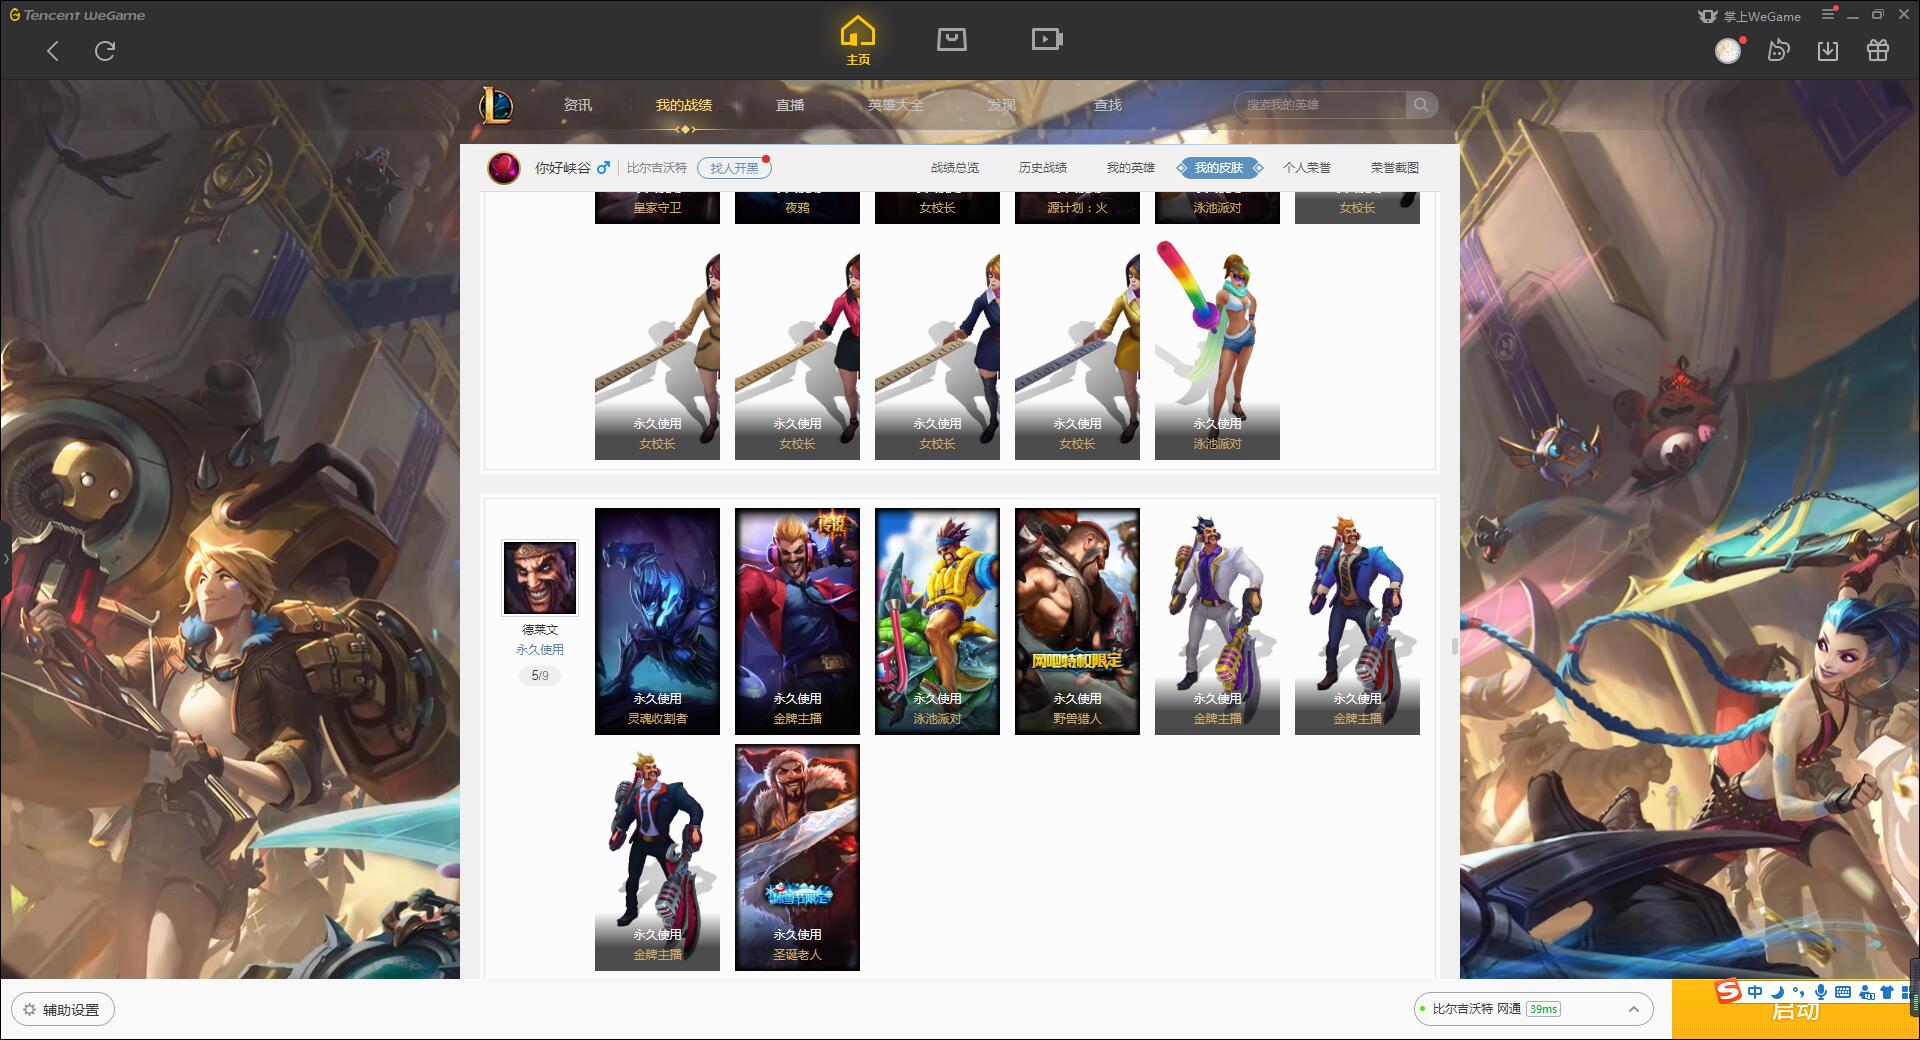The image size is (1920, 1040).
Task: Select the 发现 tab
Action: pos(1002,105)
